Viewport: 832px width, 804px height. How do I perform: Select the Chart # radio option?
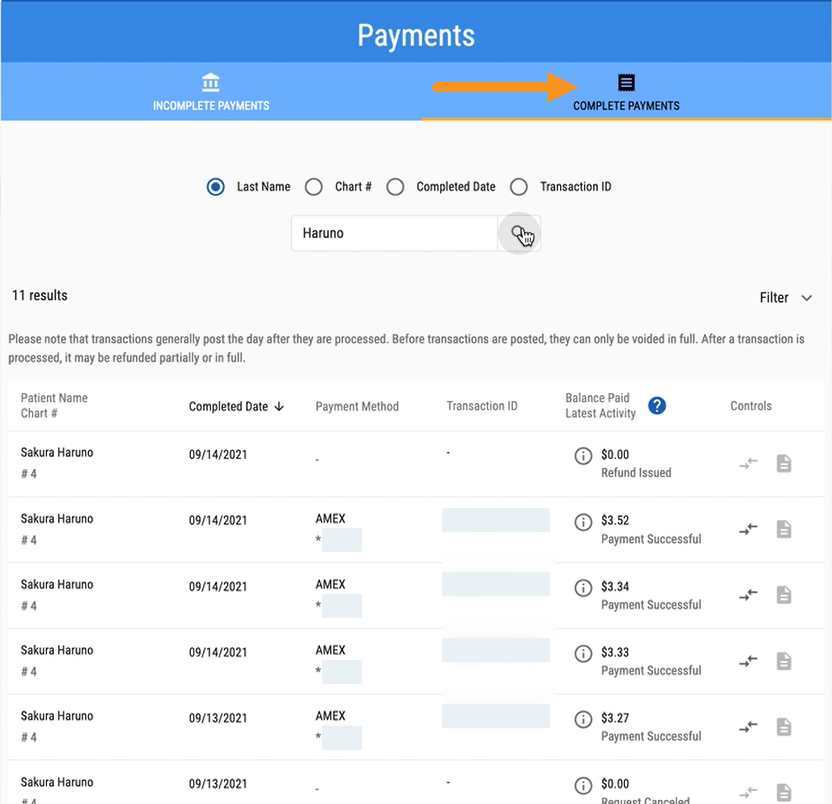(x=314, y=187)
